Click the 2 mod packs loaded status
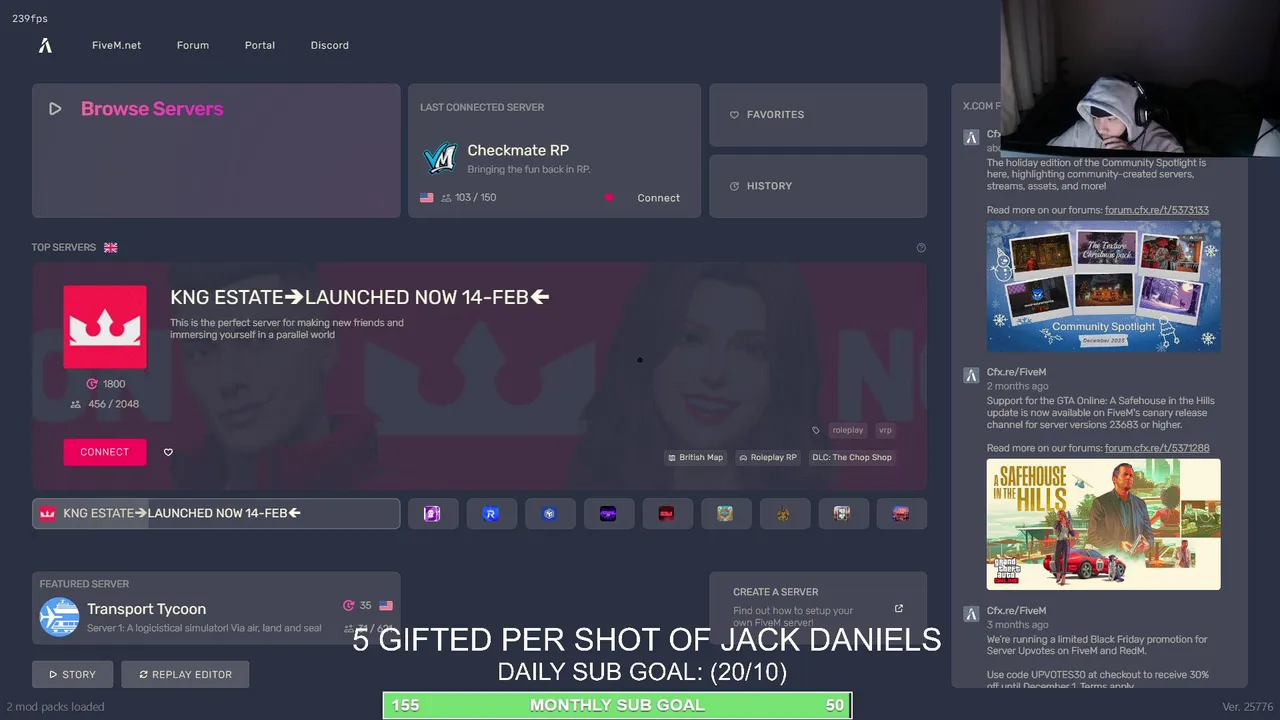The image size is (1280, 720). click(55, 707)
